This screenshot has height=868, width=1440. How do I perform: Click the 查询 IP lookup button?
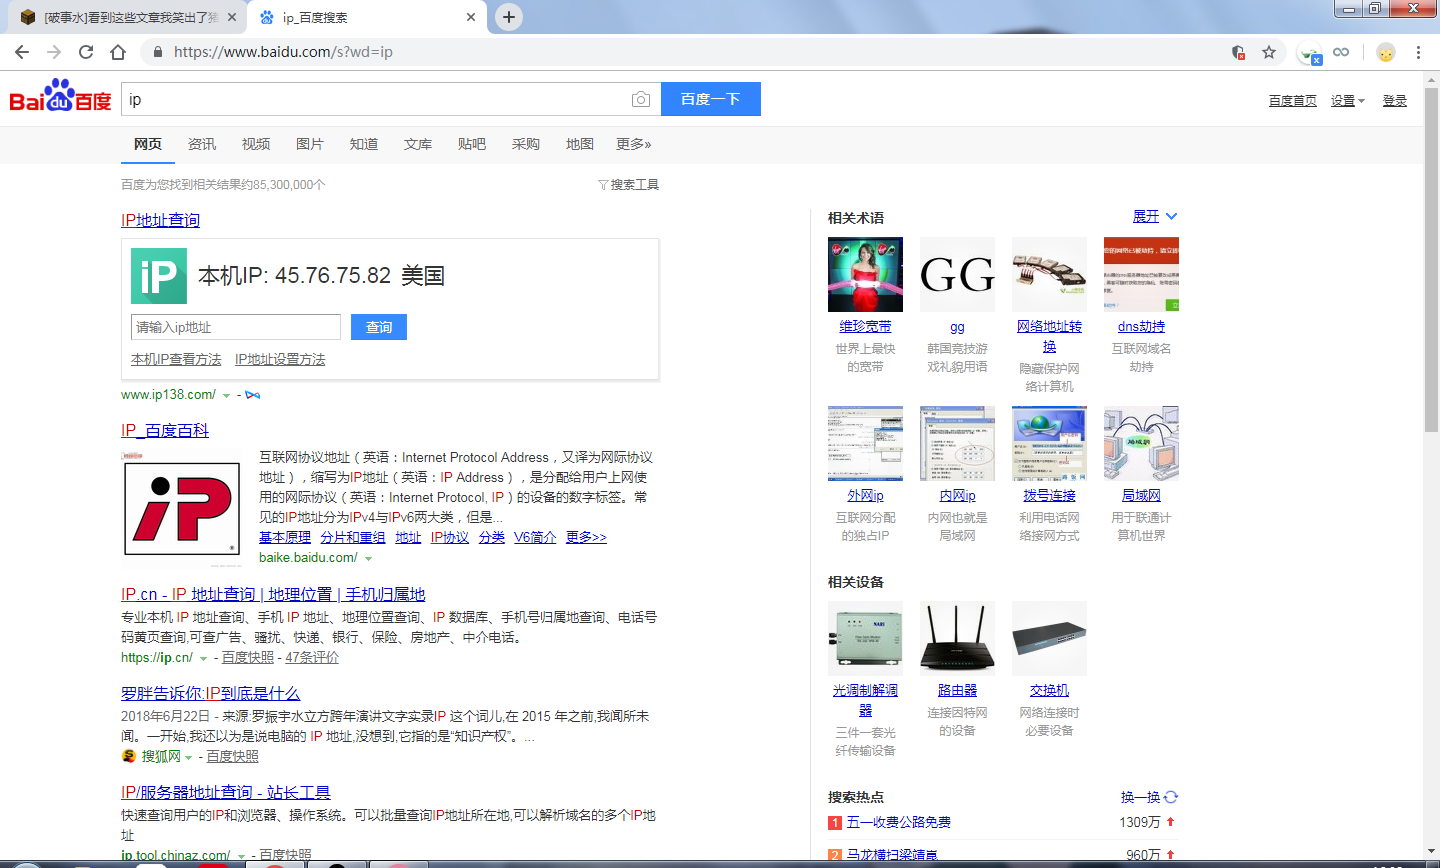pyautogui.click(x=379, y=327)
